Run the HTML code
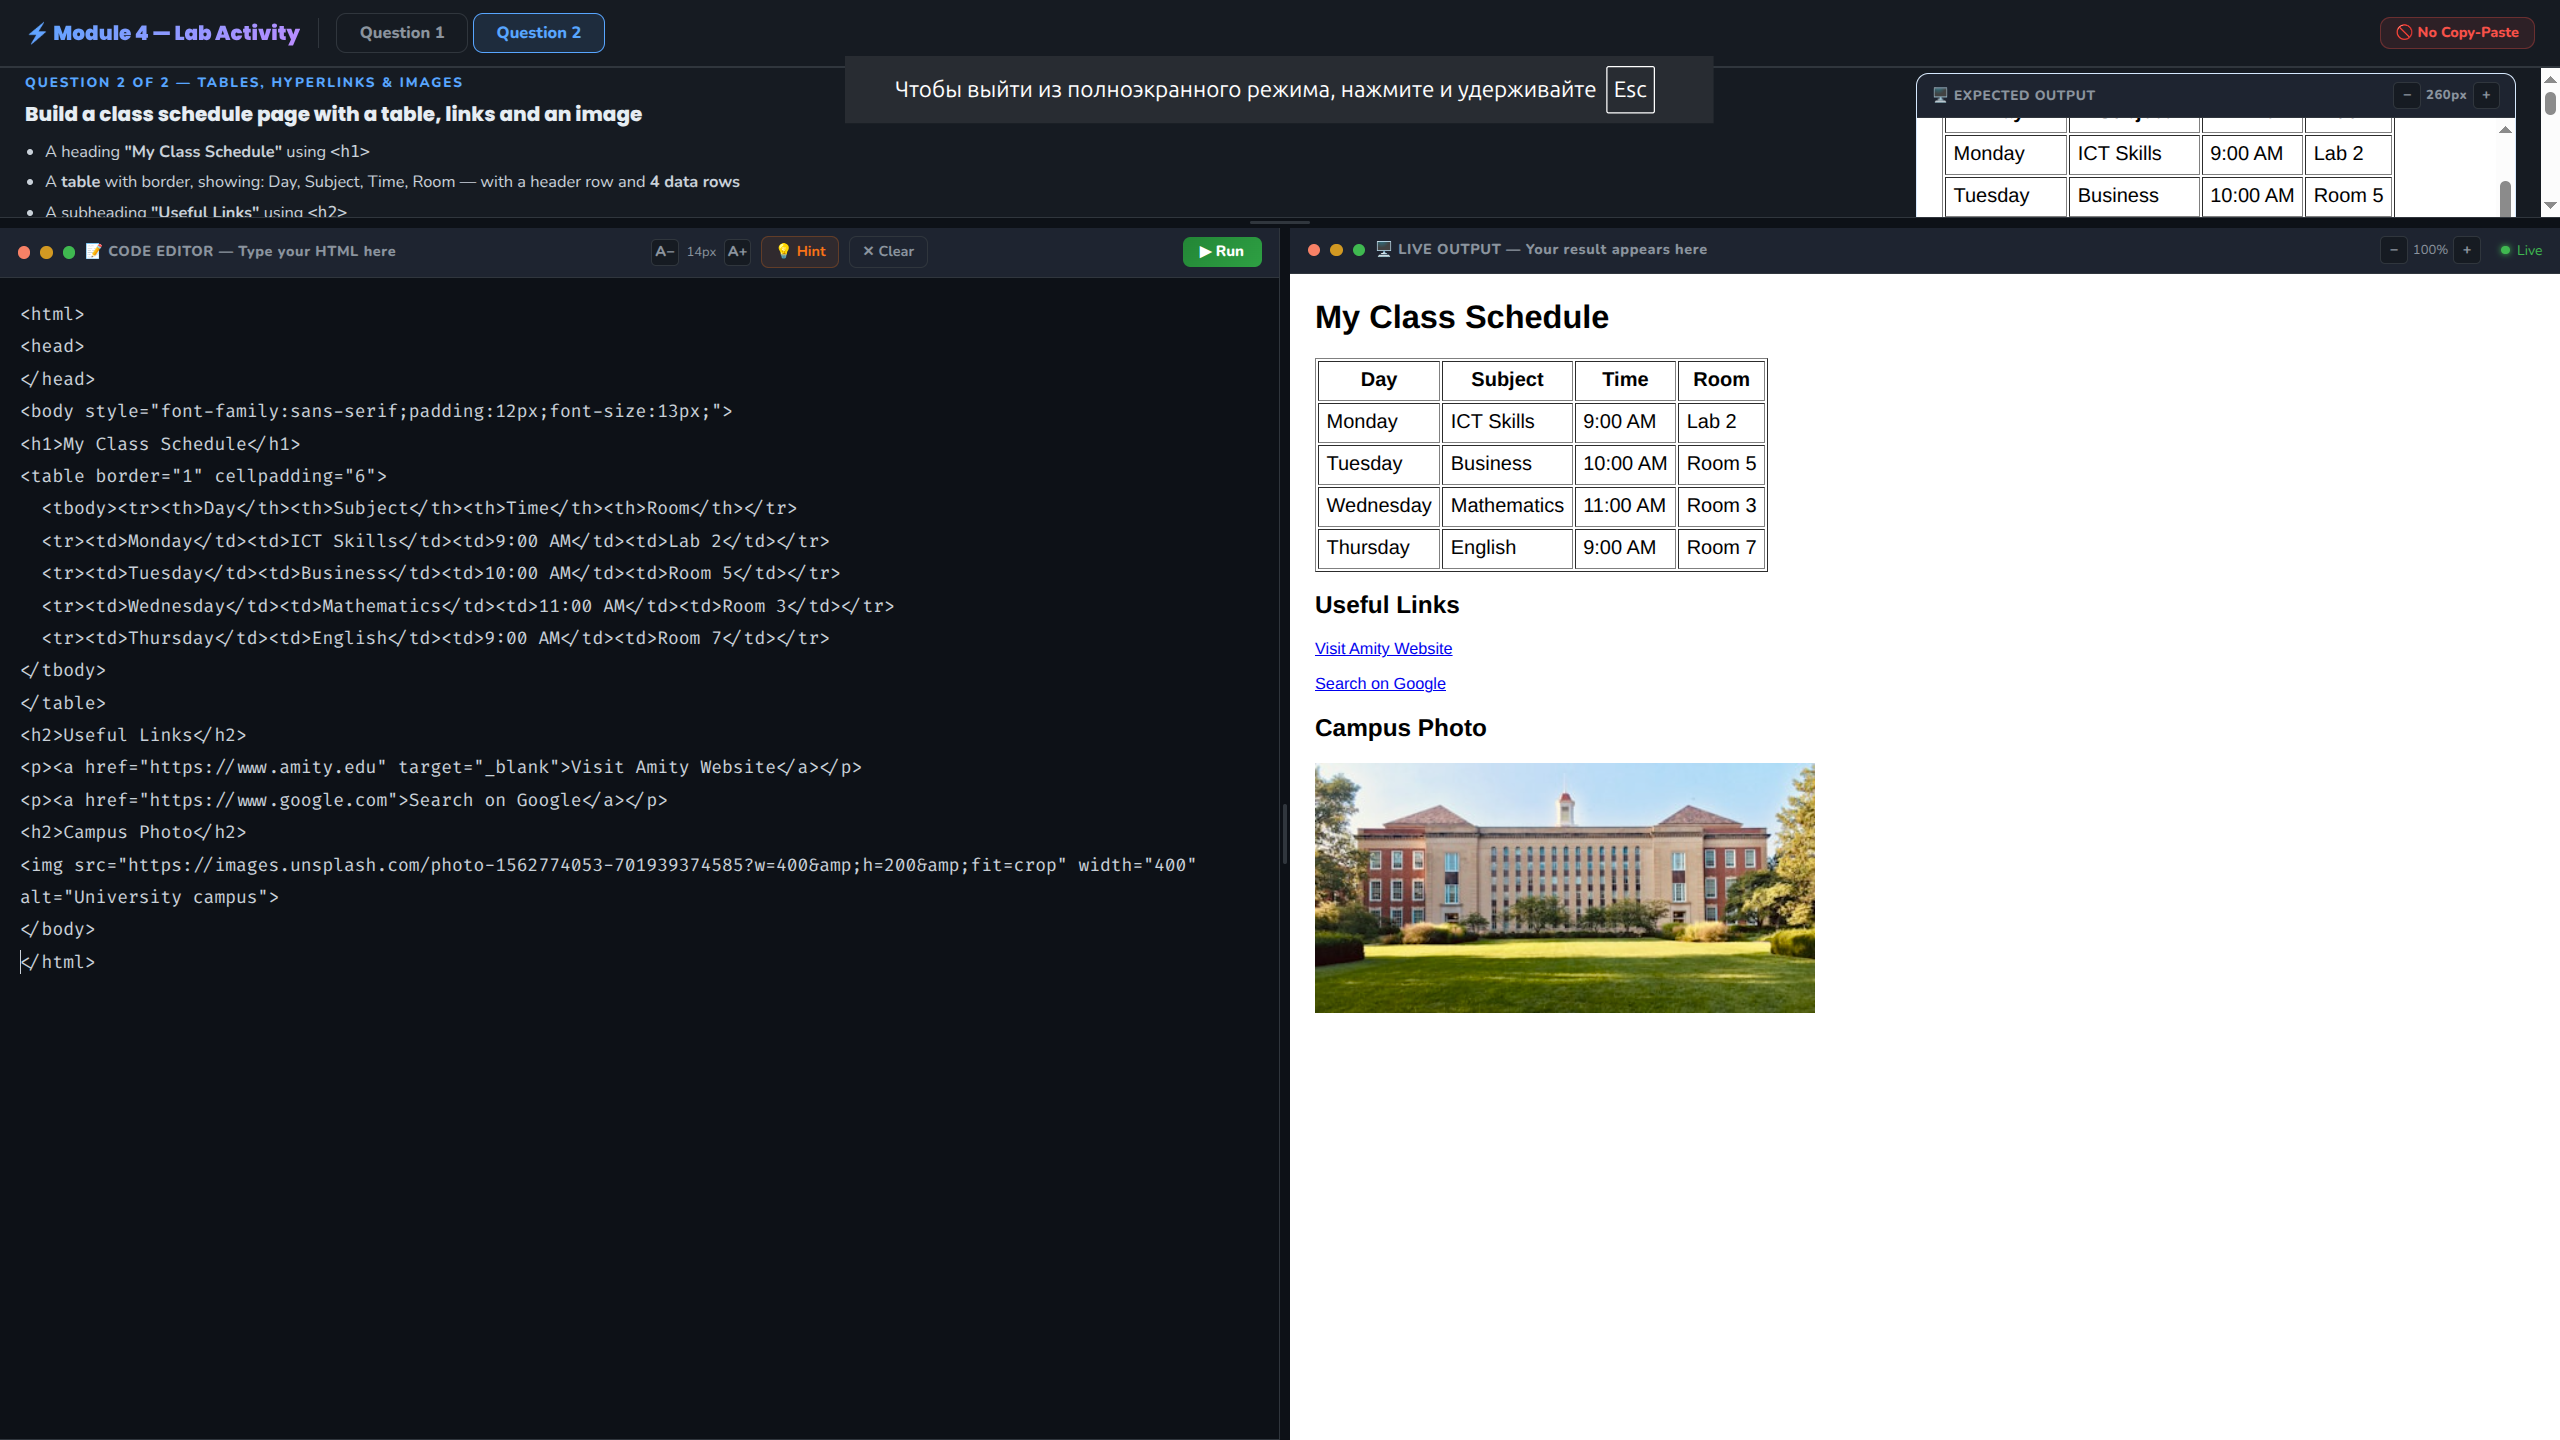 (1221, 251)
